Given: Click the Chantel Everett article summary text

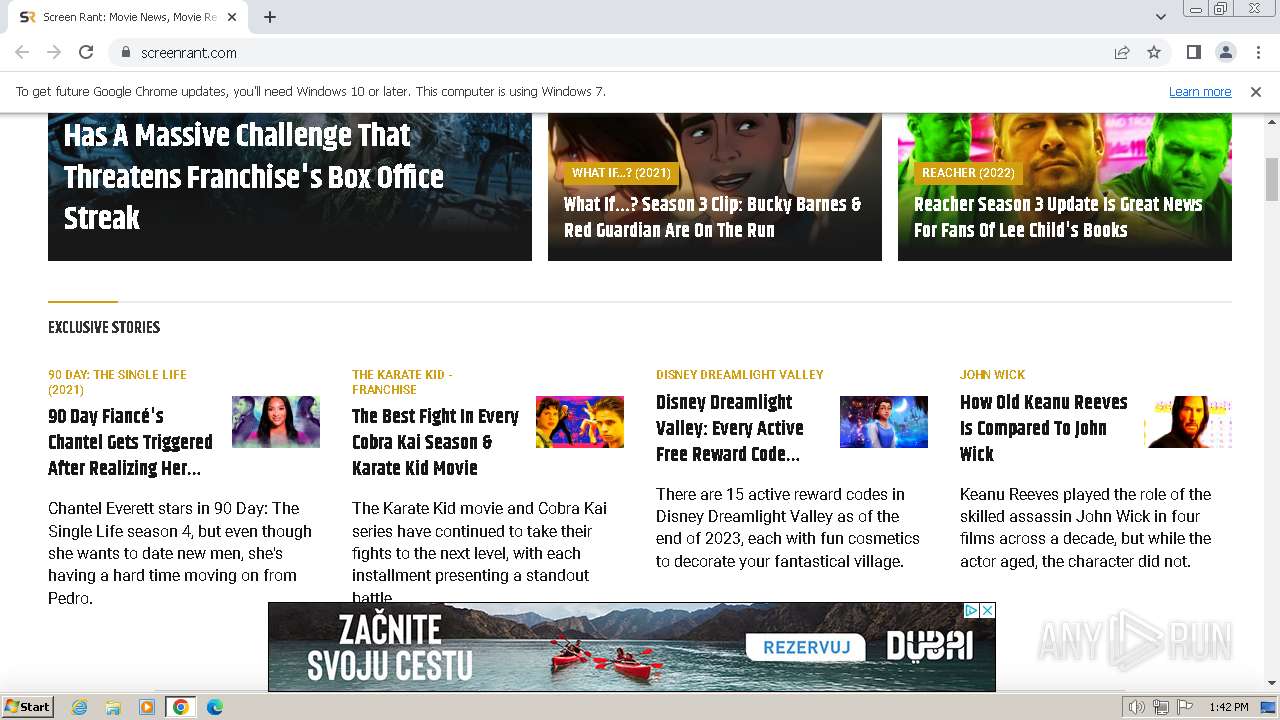Looking at the screenshot, I should pyautogui.click(x=180, y=553).
